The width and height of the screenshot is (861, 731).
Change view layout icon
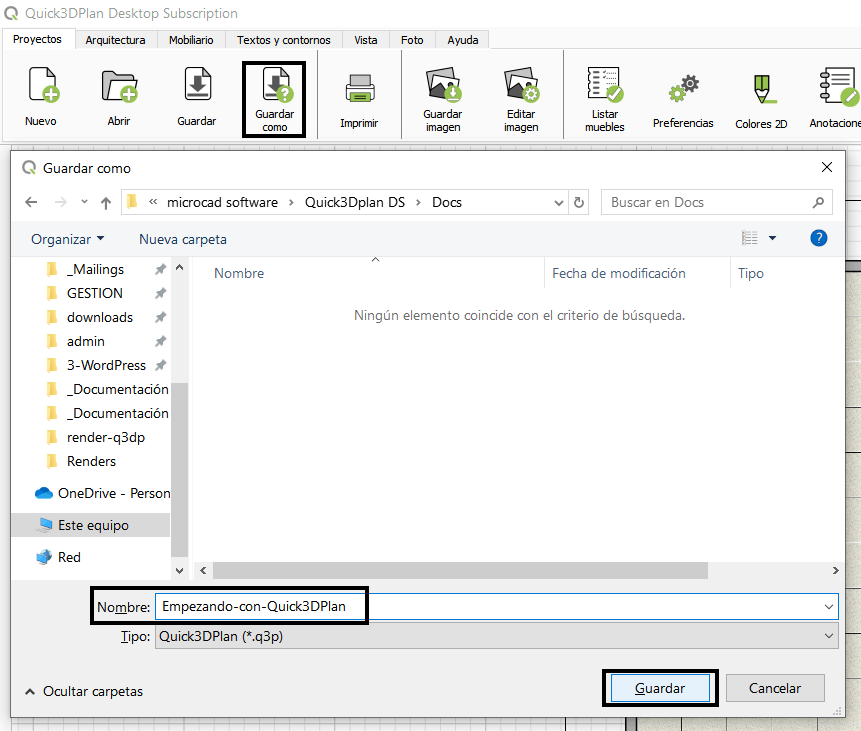point(750,238)
